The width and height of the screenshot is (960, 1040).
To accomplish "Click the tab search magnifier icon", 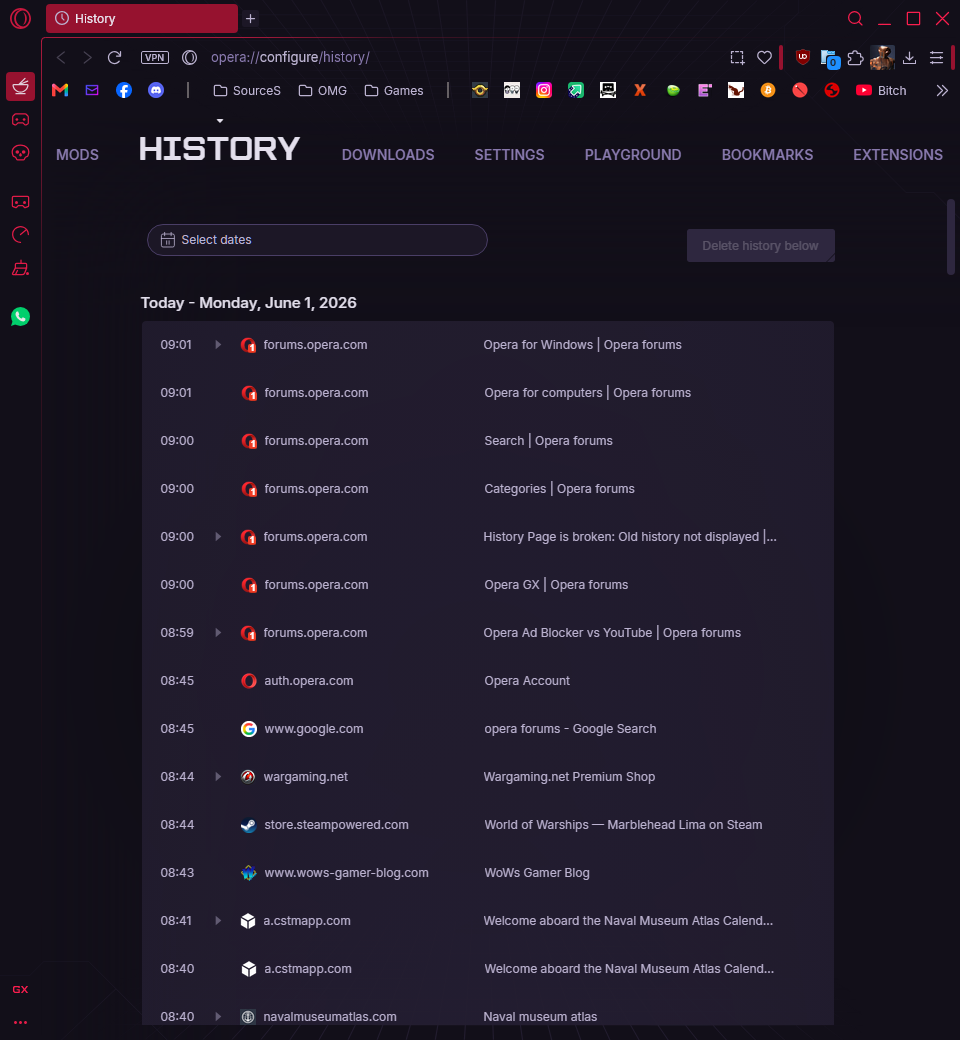I will click(855, 19).
